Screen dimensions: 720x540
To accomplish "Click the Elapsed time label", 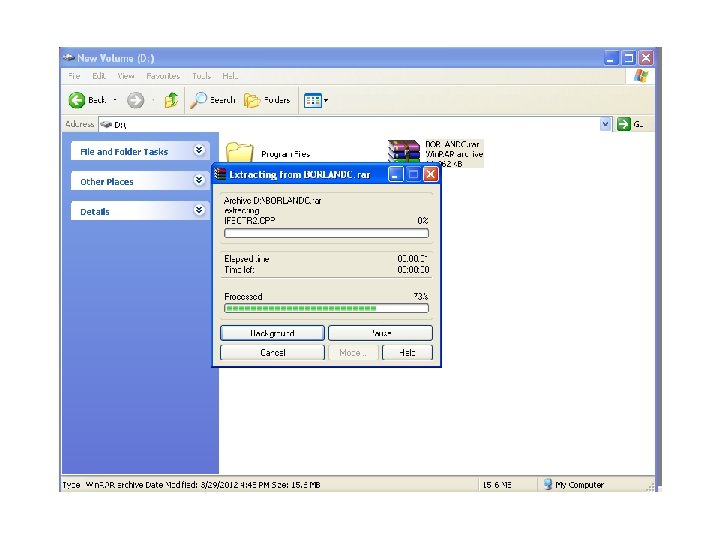I will click(x=247, y=259).
